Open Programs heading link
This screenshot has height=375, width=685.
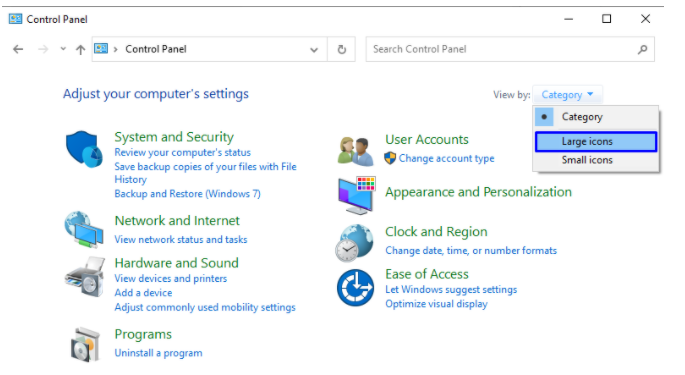coord(143,334)
